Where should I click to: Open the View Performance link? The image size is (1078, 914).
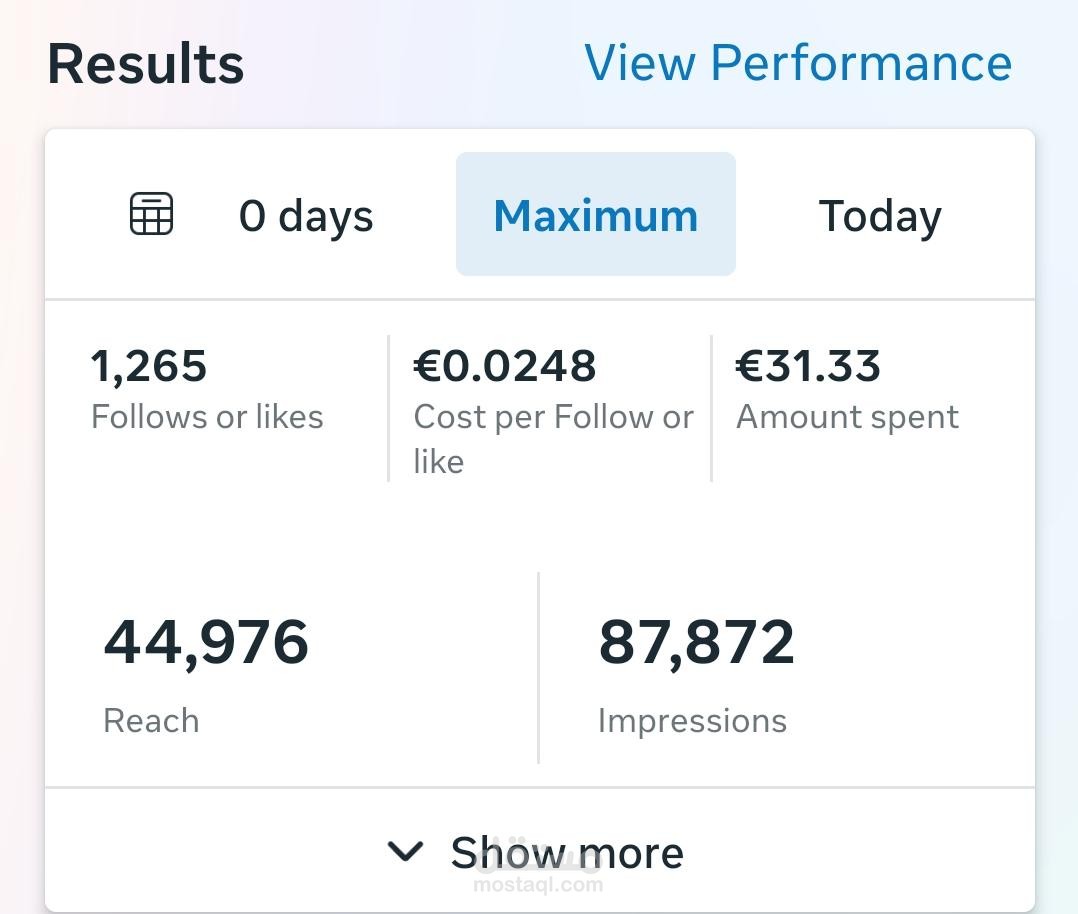click(x=797, y=63)
